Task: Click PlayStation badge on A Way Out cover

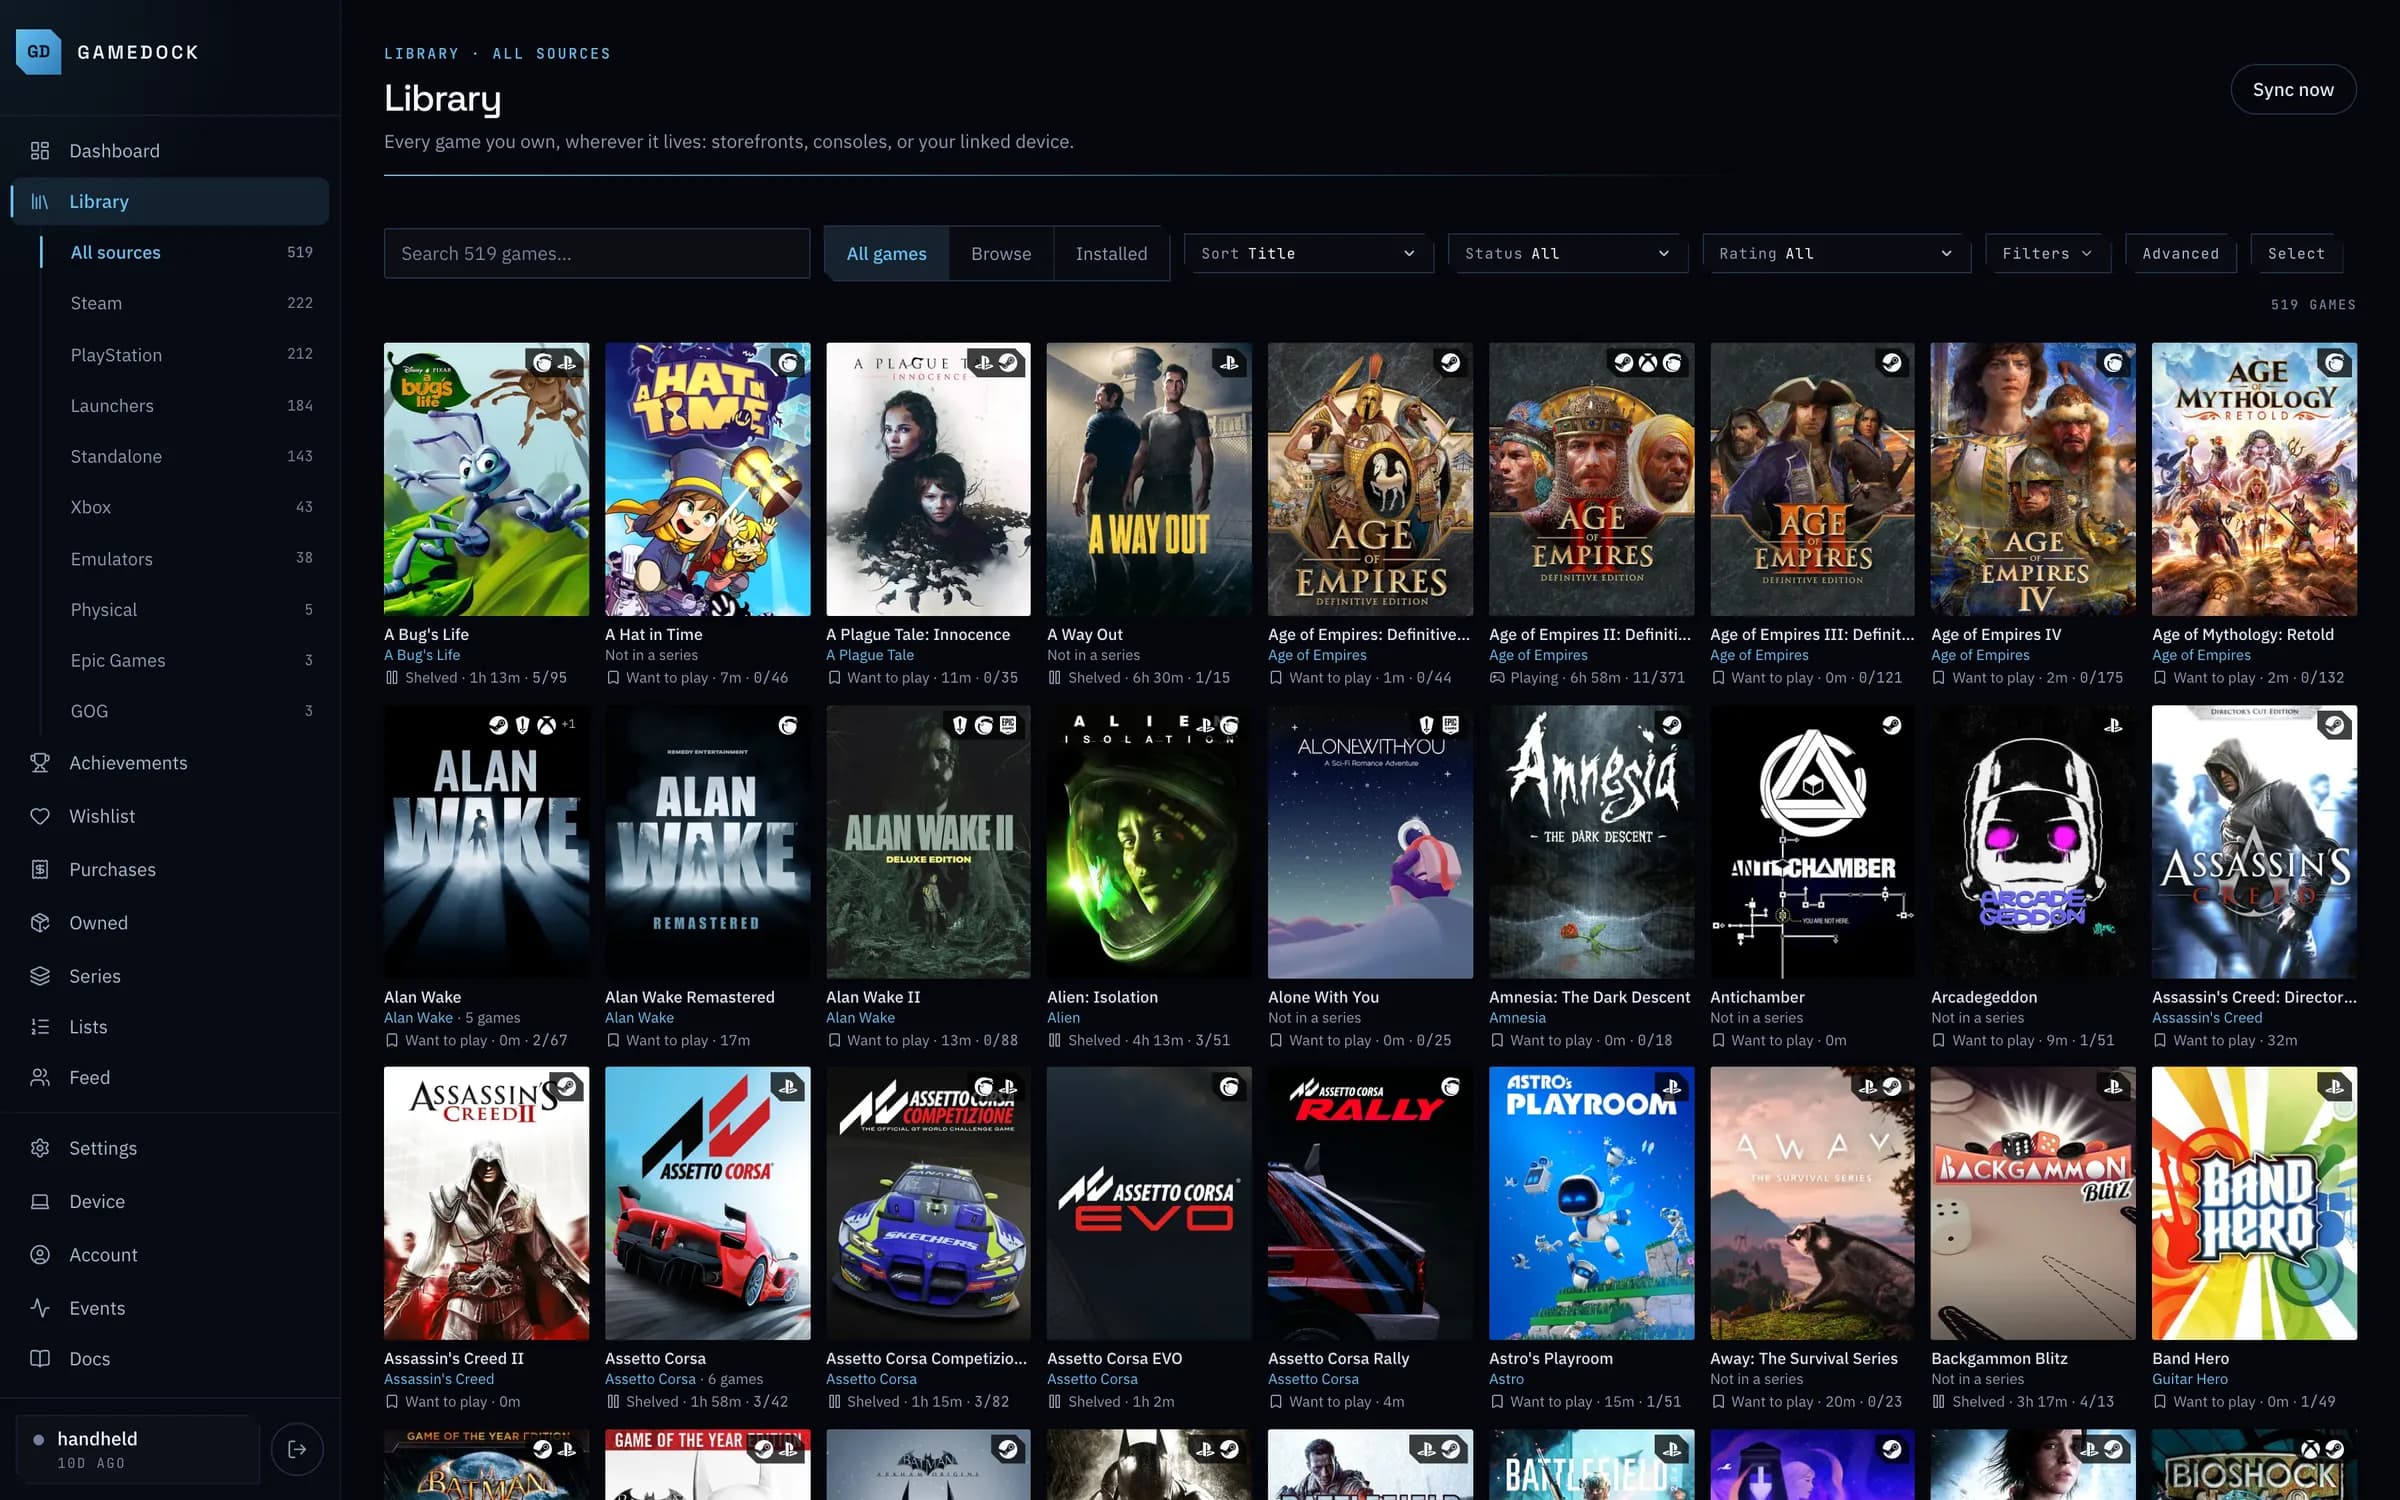Action: [x=1229, y=363]
